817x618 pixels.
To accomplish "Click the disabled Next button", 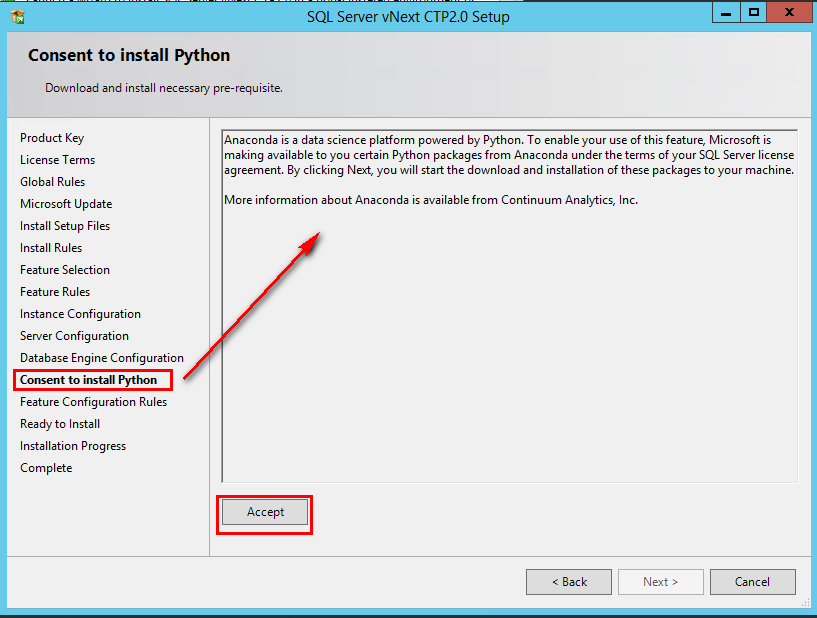I will 661,582.
